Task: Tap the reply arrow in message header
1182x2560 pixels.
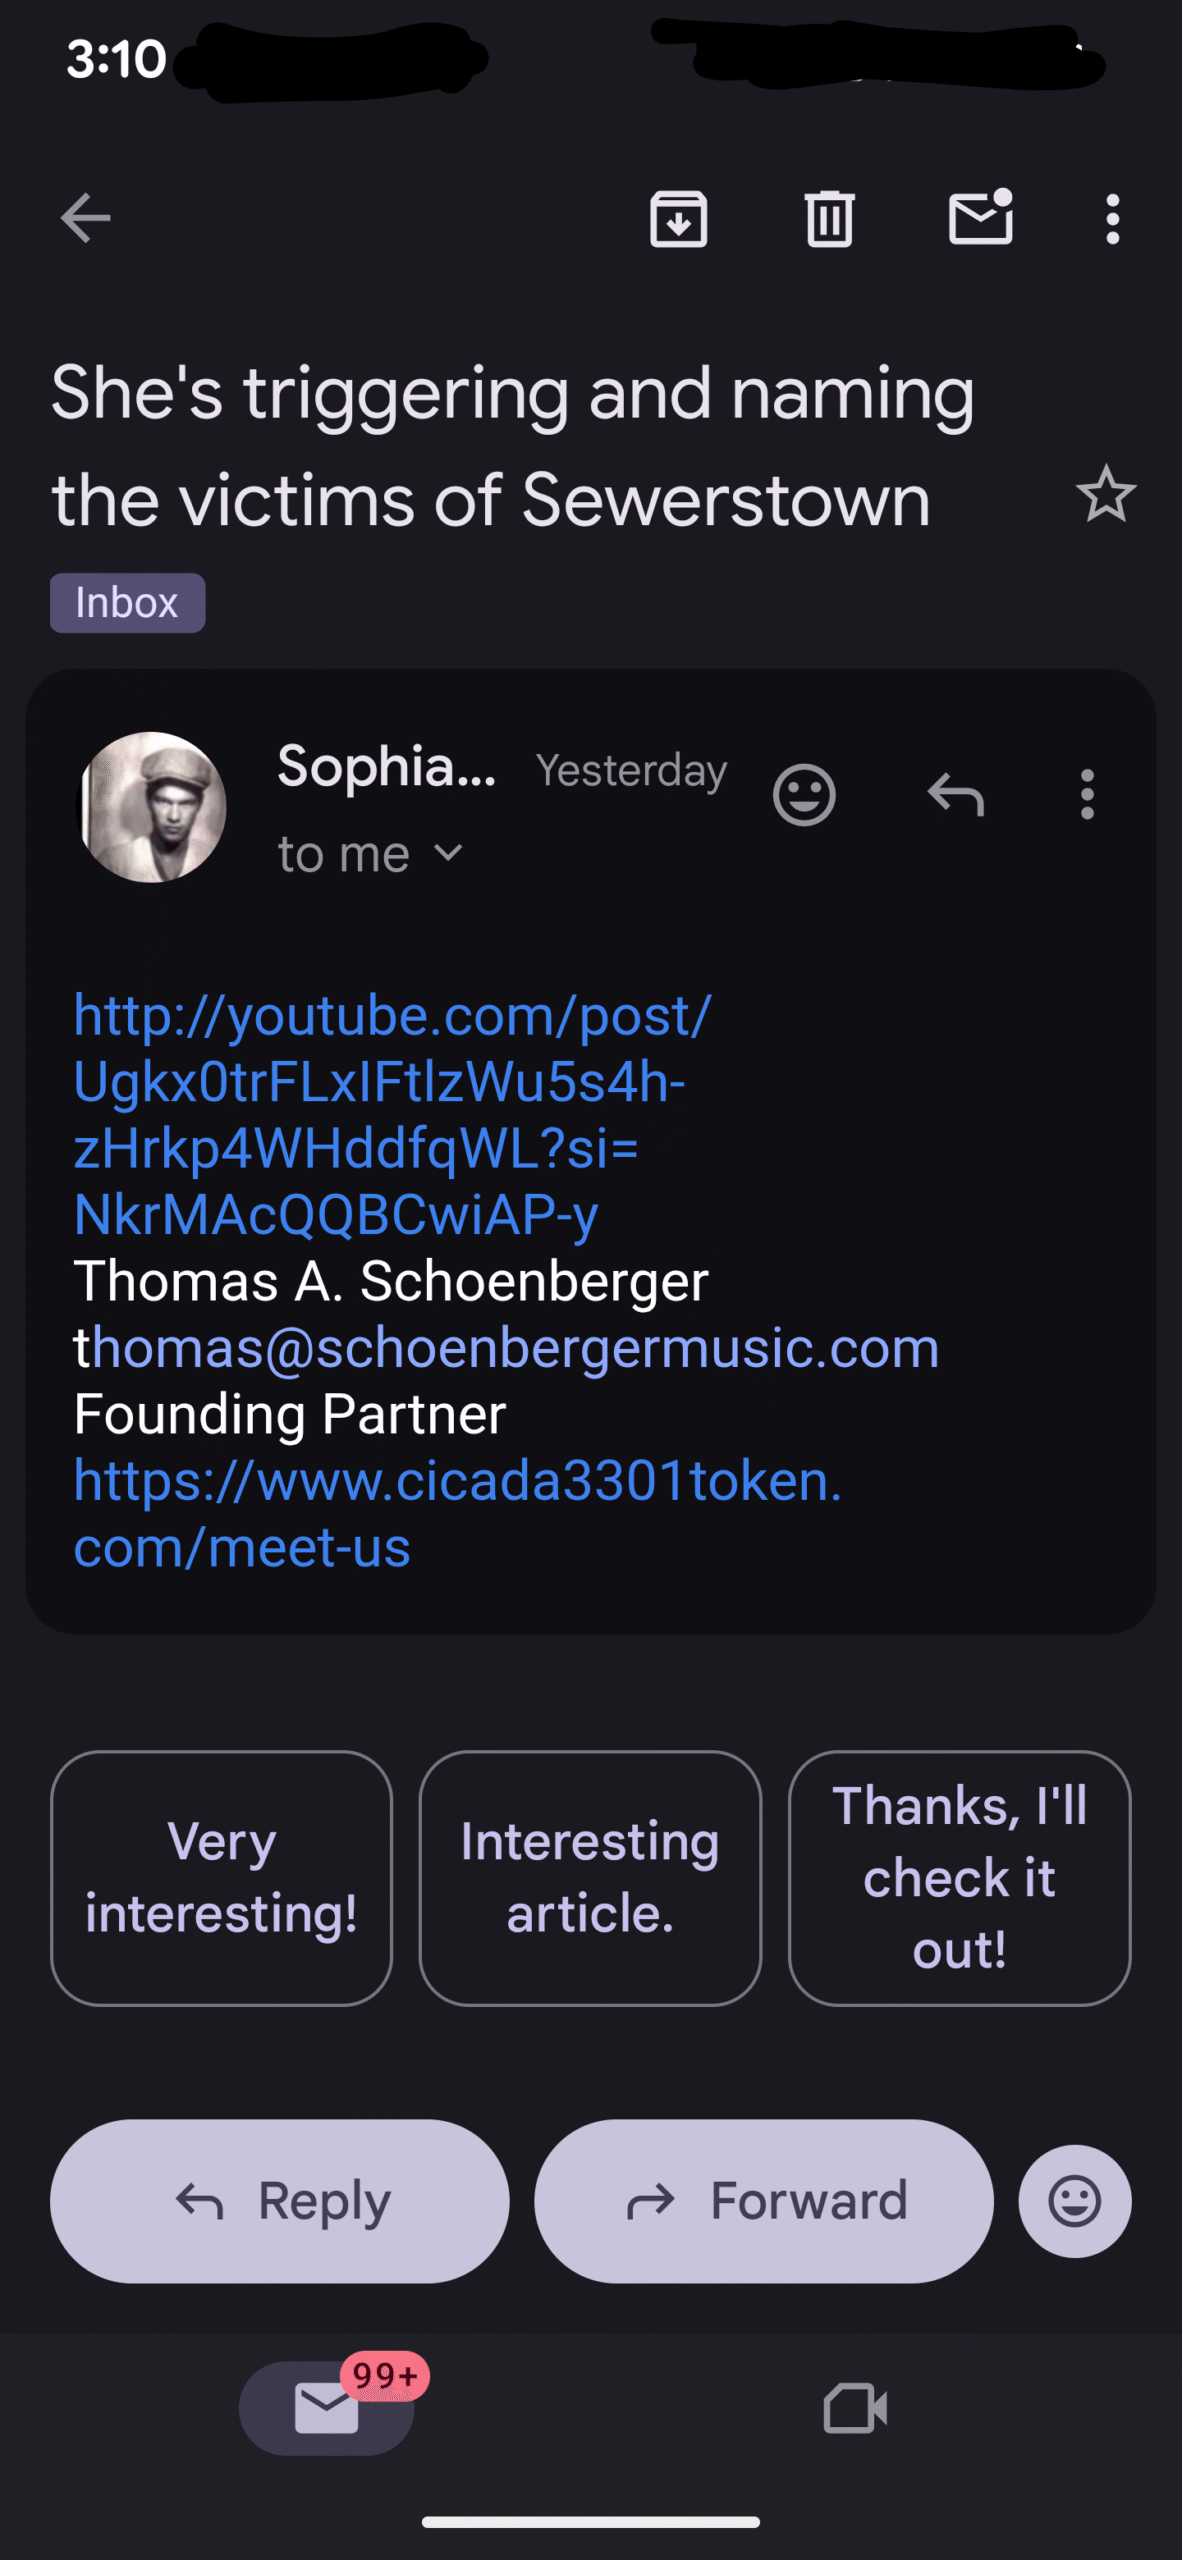Action: point(956,795)
